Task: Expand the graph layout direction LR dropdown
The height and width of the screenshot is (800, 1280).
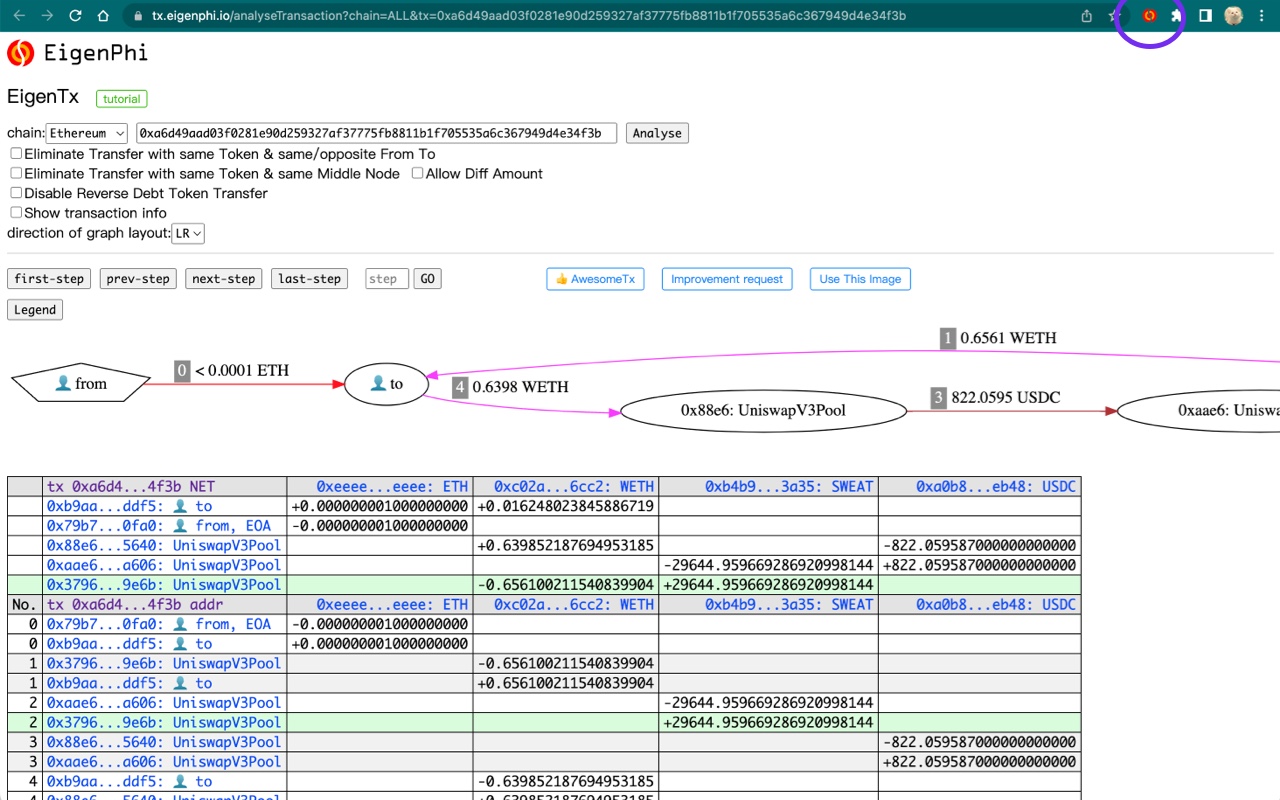Action: (188, 233)
